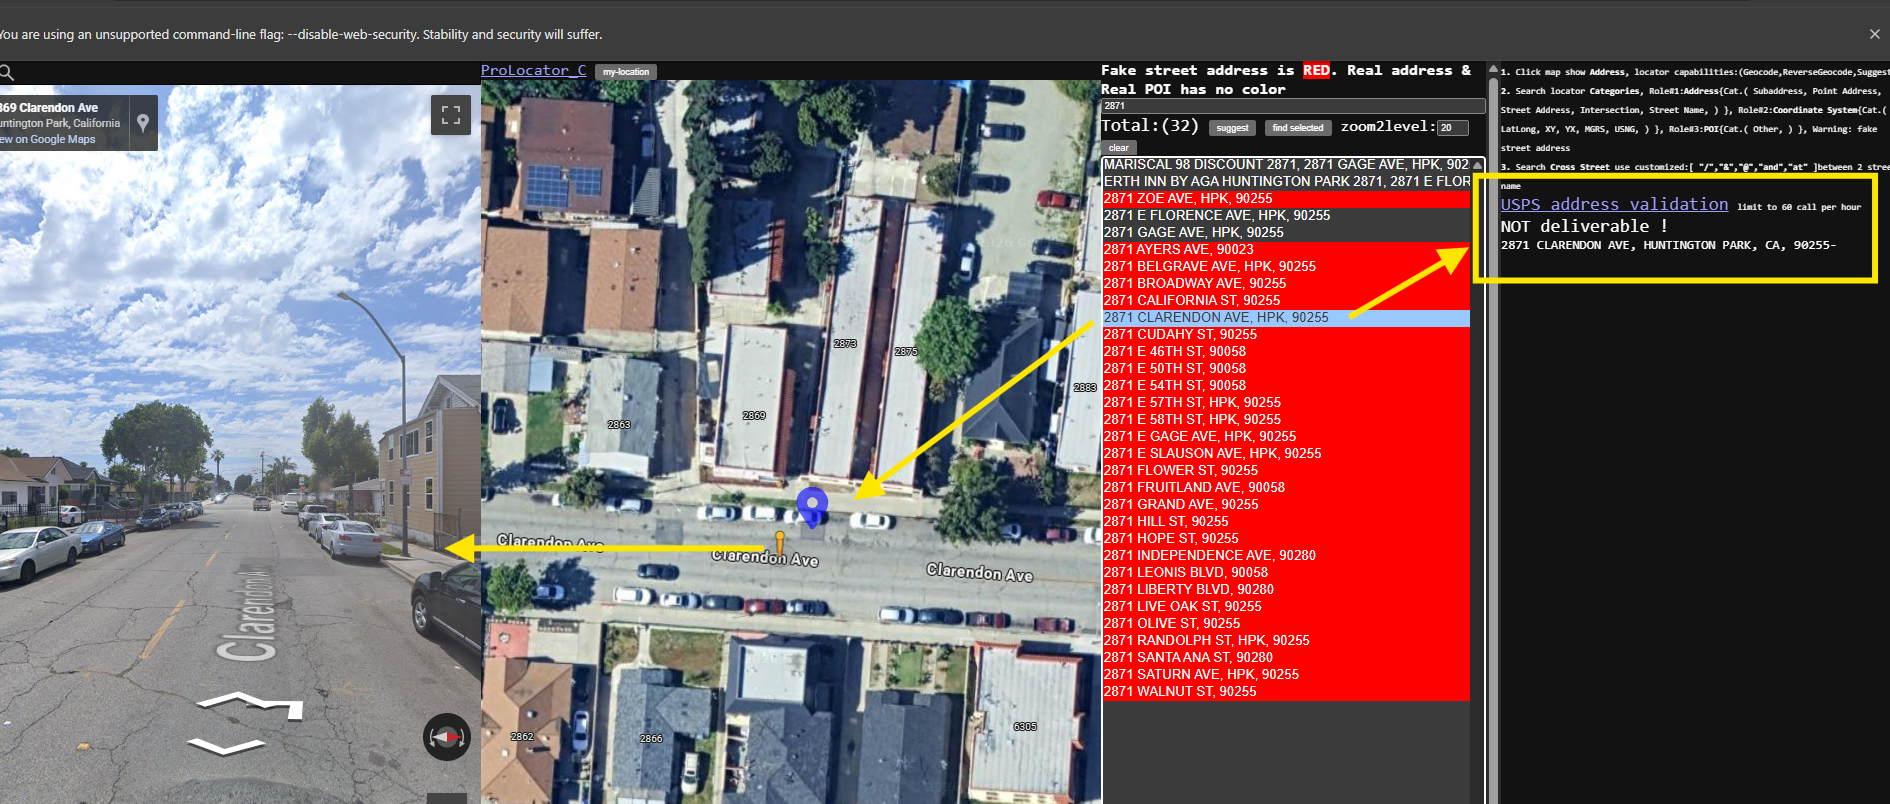
Task: Dismiss the unsupported flag warning bar
Action: (x=1874, y=34)
